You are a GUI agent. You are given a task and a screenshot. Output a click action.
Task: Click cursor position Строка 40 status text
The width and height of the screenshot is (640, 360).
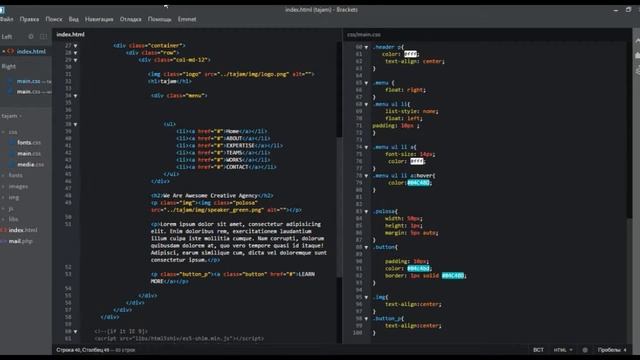(x=83, y=350)
